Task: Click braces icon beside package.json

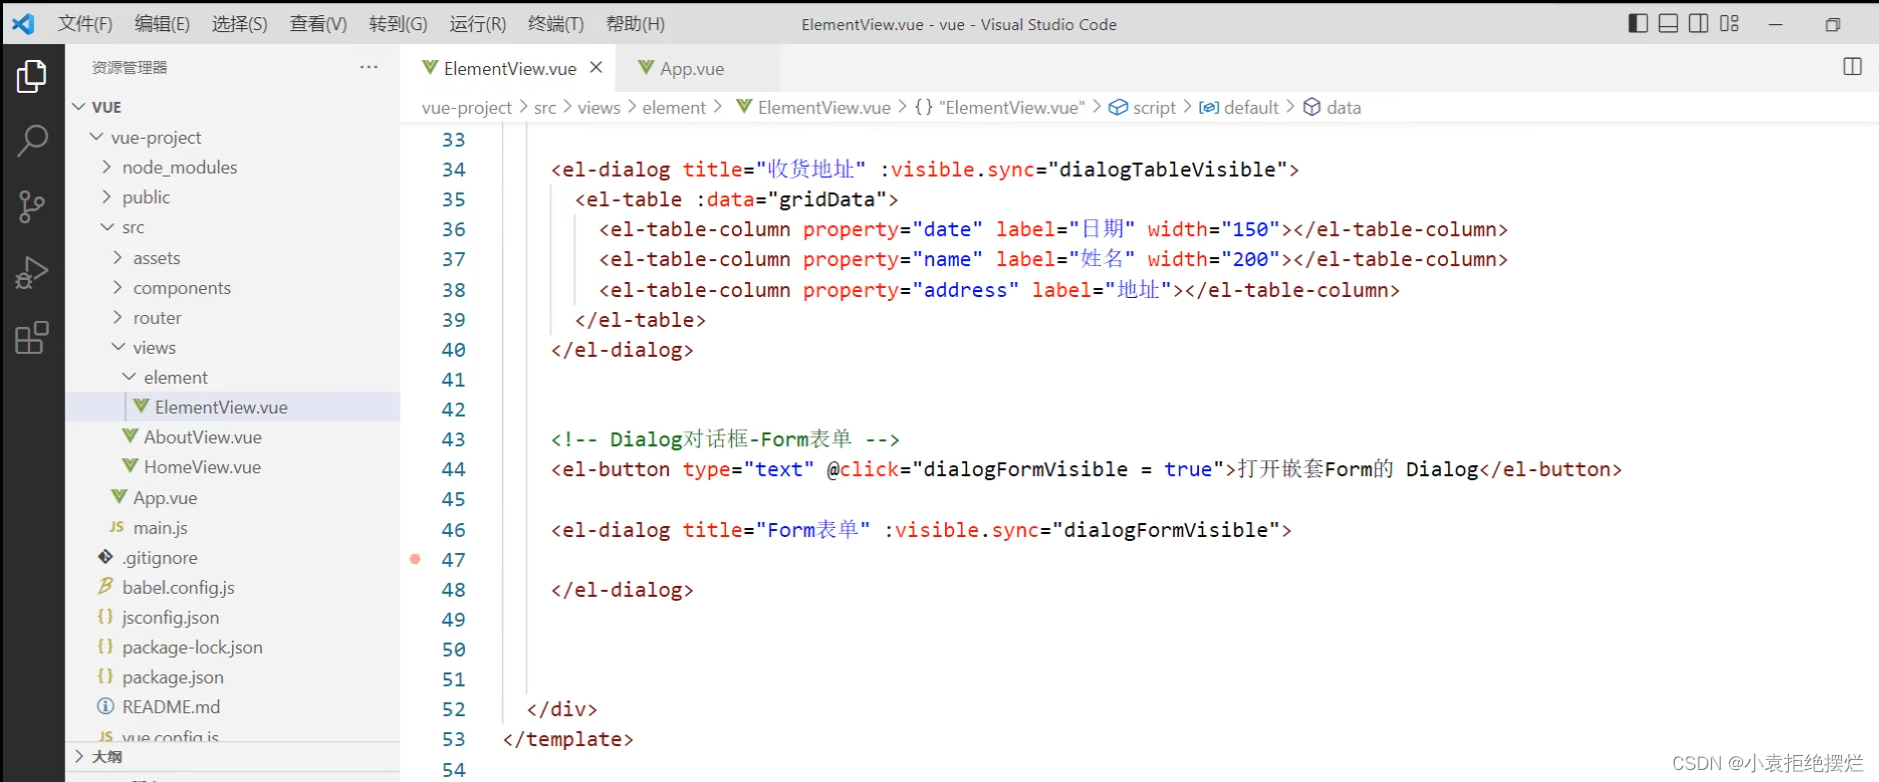Action: pyautogui.click(x=105, y=676)
